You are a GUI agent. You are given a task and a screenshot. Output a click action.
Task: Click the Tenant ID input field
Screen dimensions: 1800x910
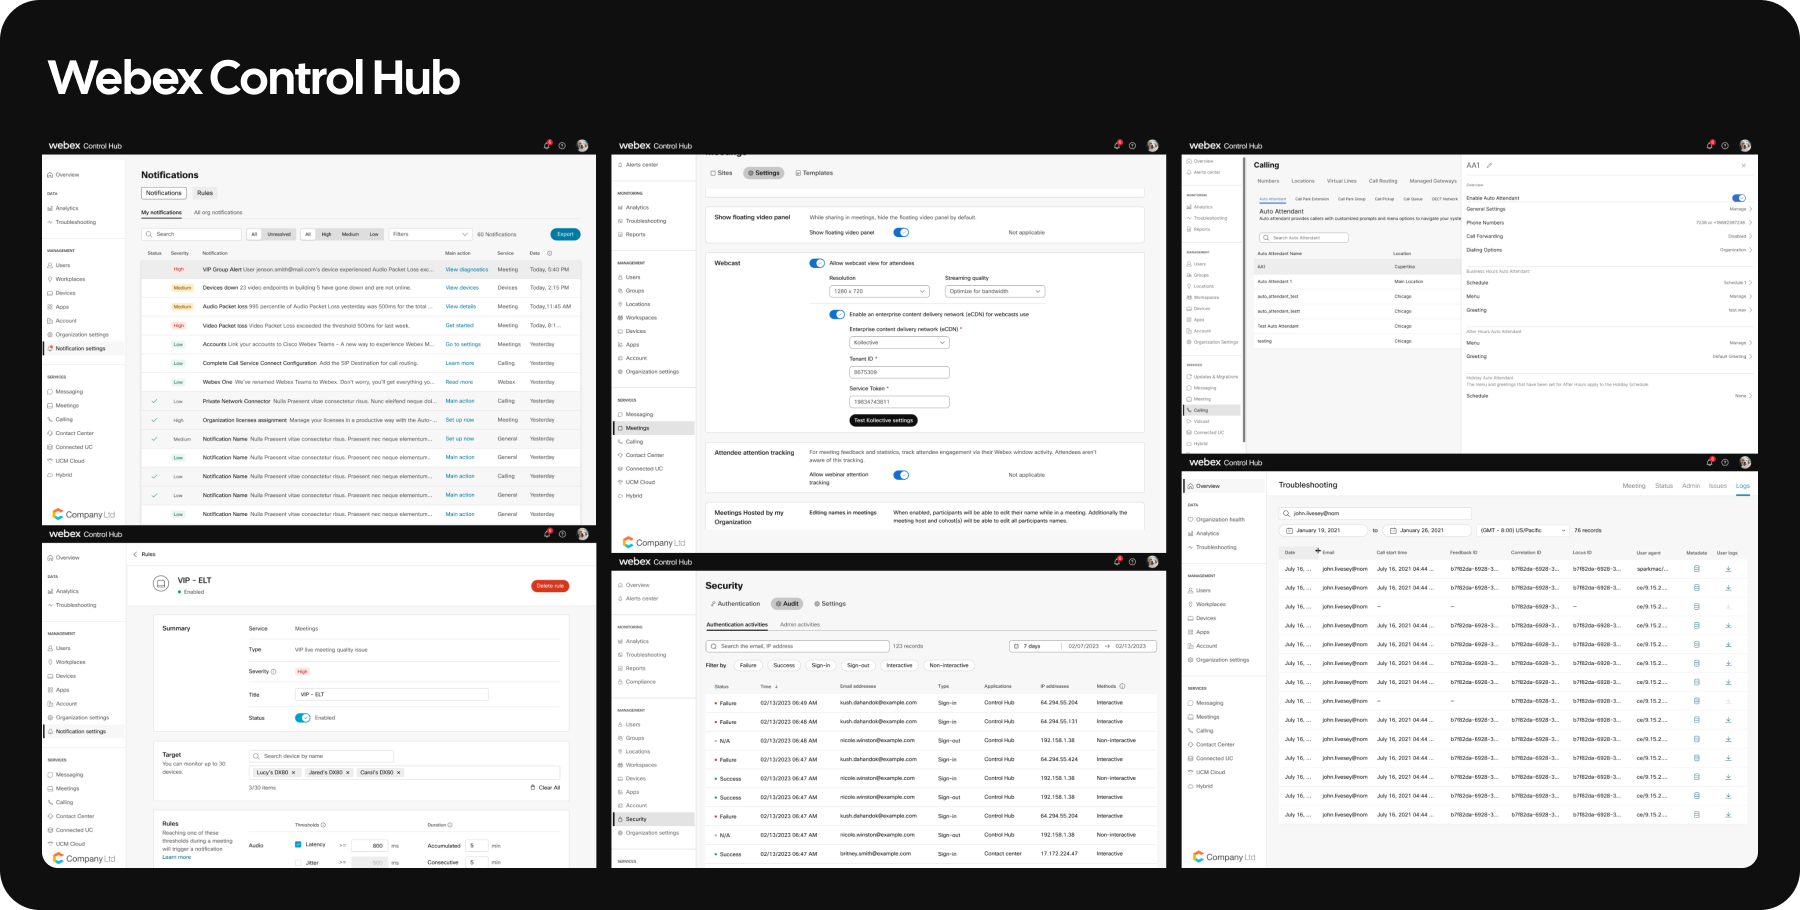point(899,372)
